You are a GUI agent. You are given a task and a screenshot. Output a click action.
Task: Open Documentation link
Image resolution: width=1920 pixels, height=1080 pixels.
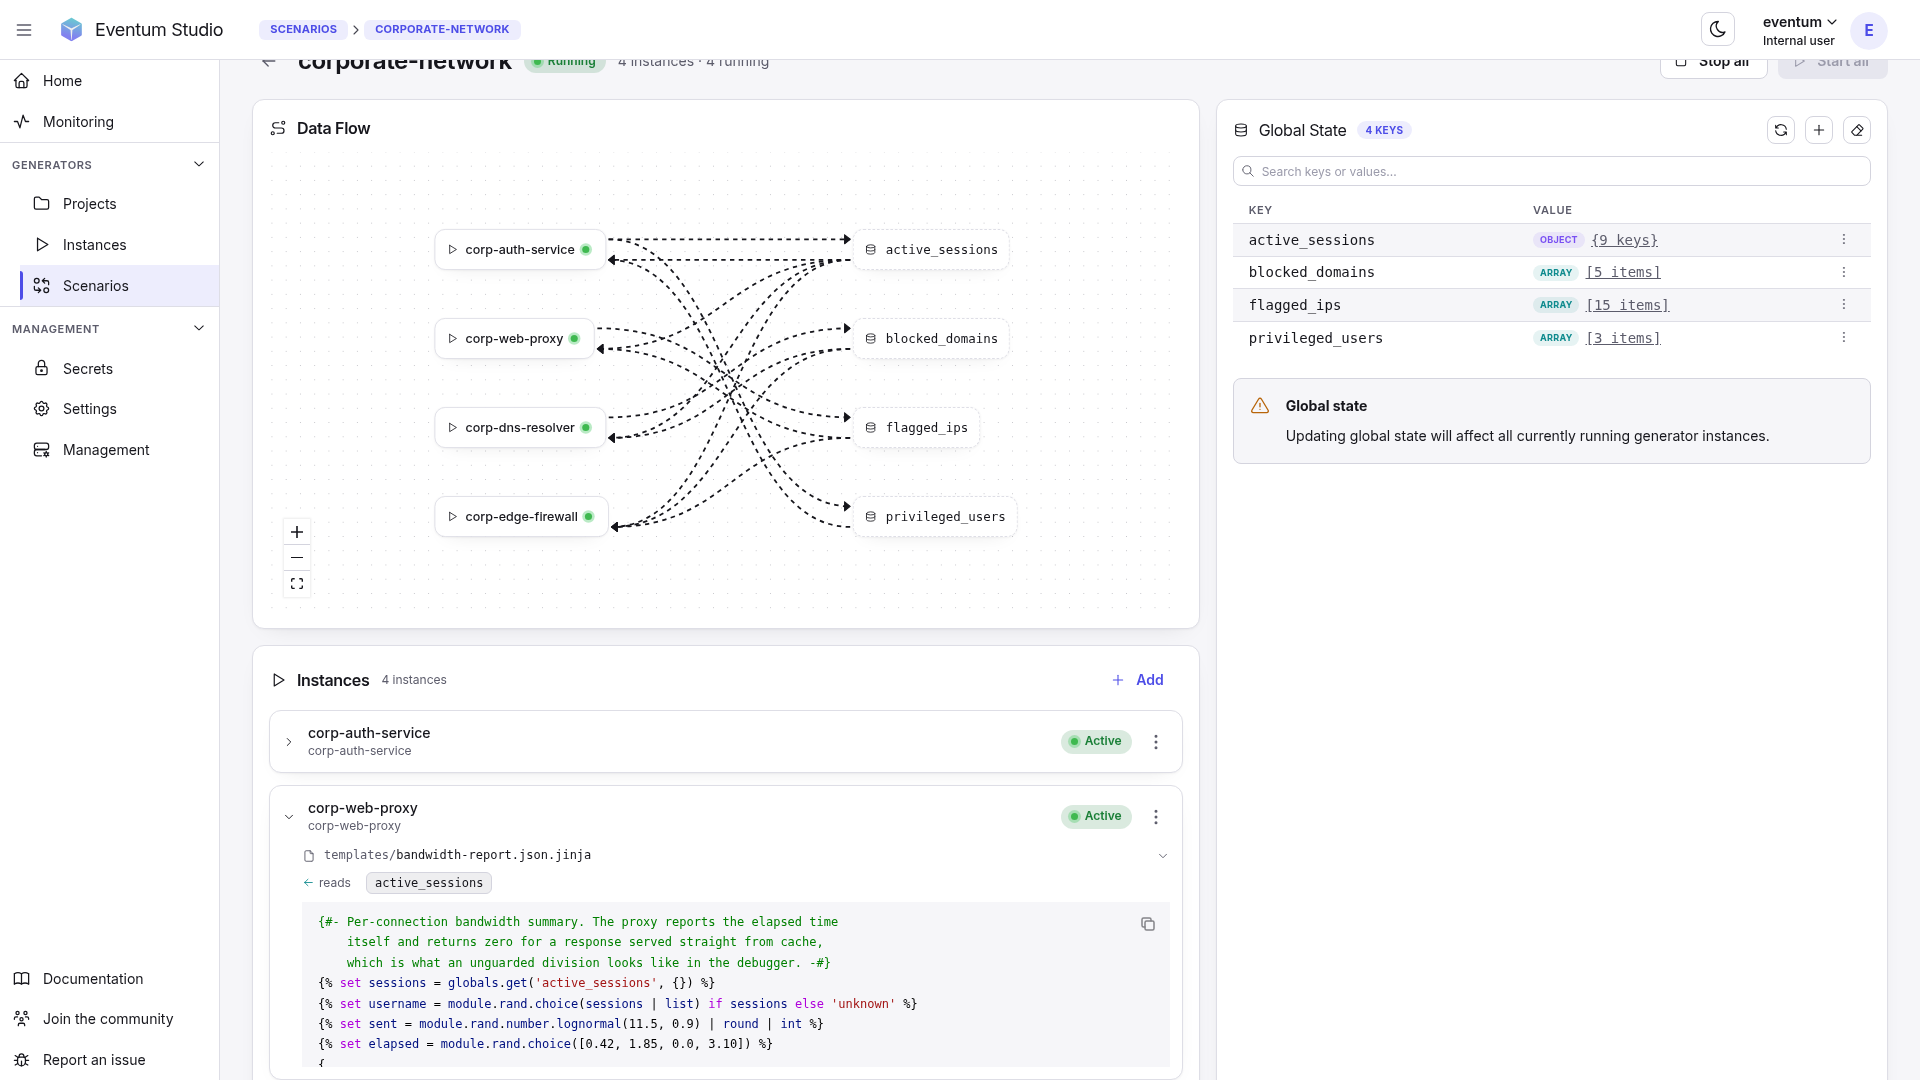point(110,979)
